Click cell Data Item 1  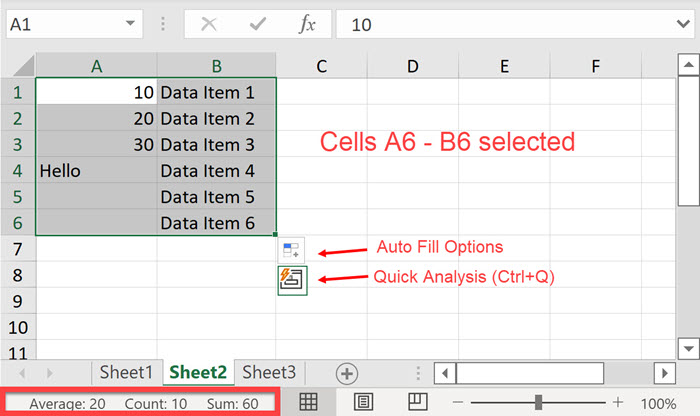[217, 92]
